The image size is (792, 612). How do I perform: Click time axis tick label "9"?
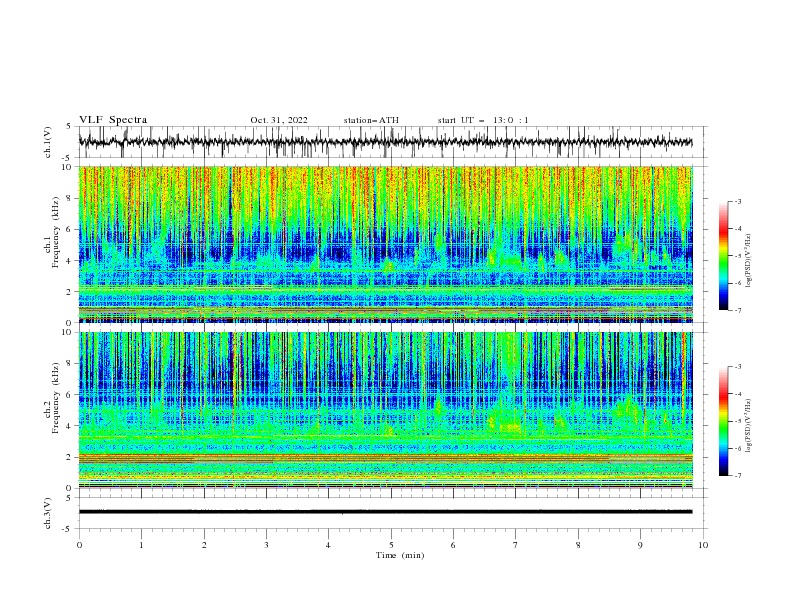point(640,545)
